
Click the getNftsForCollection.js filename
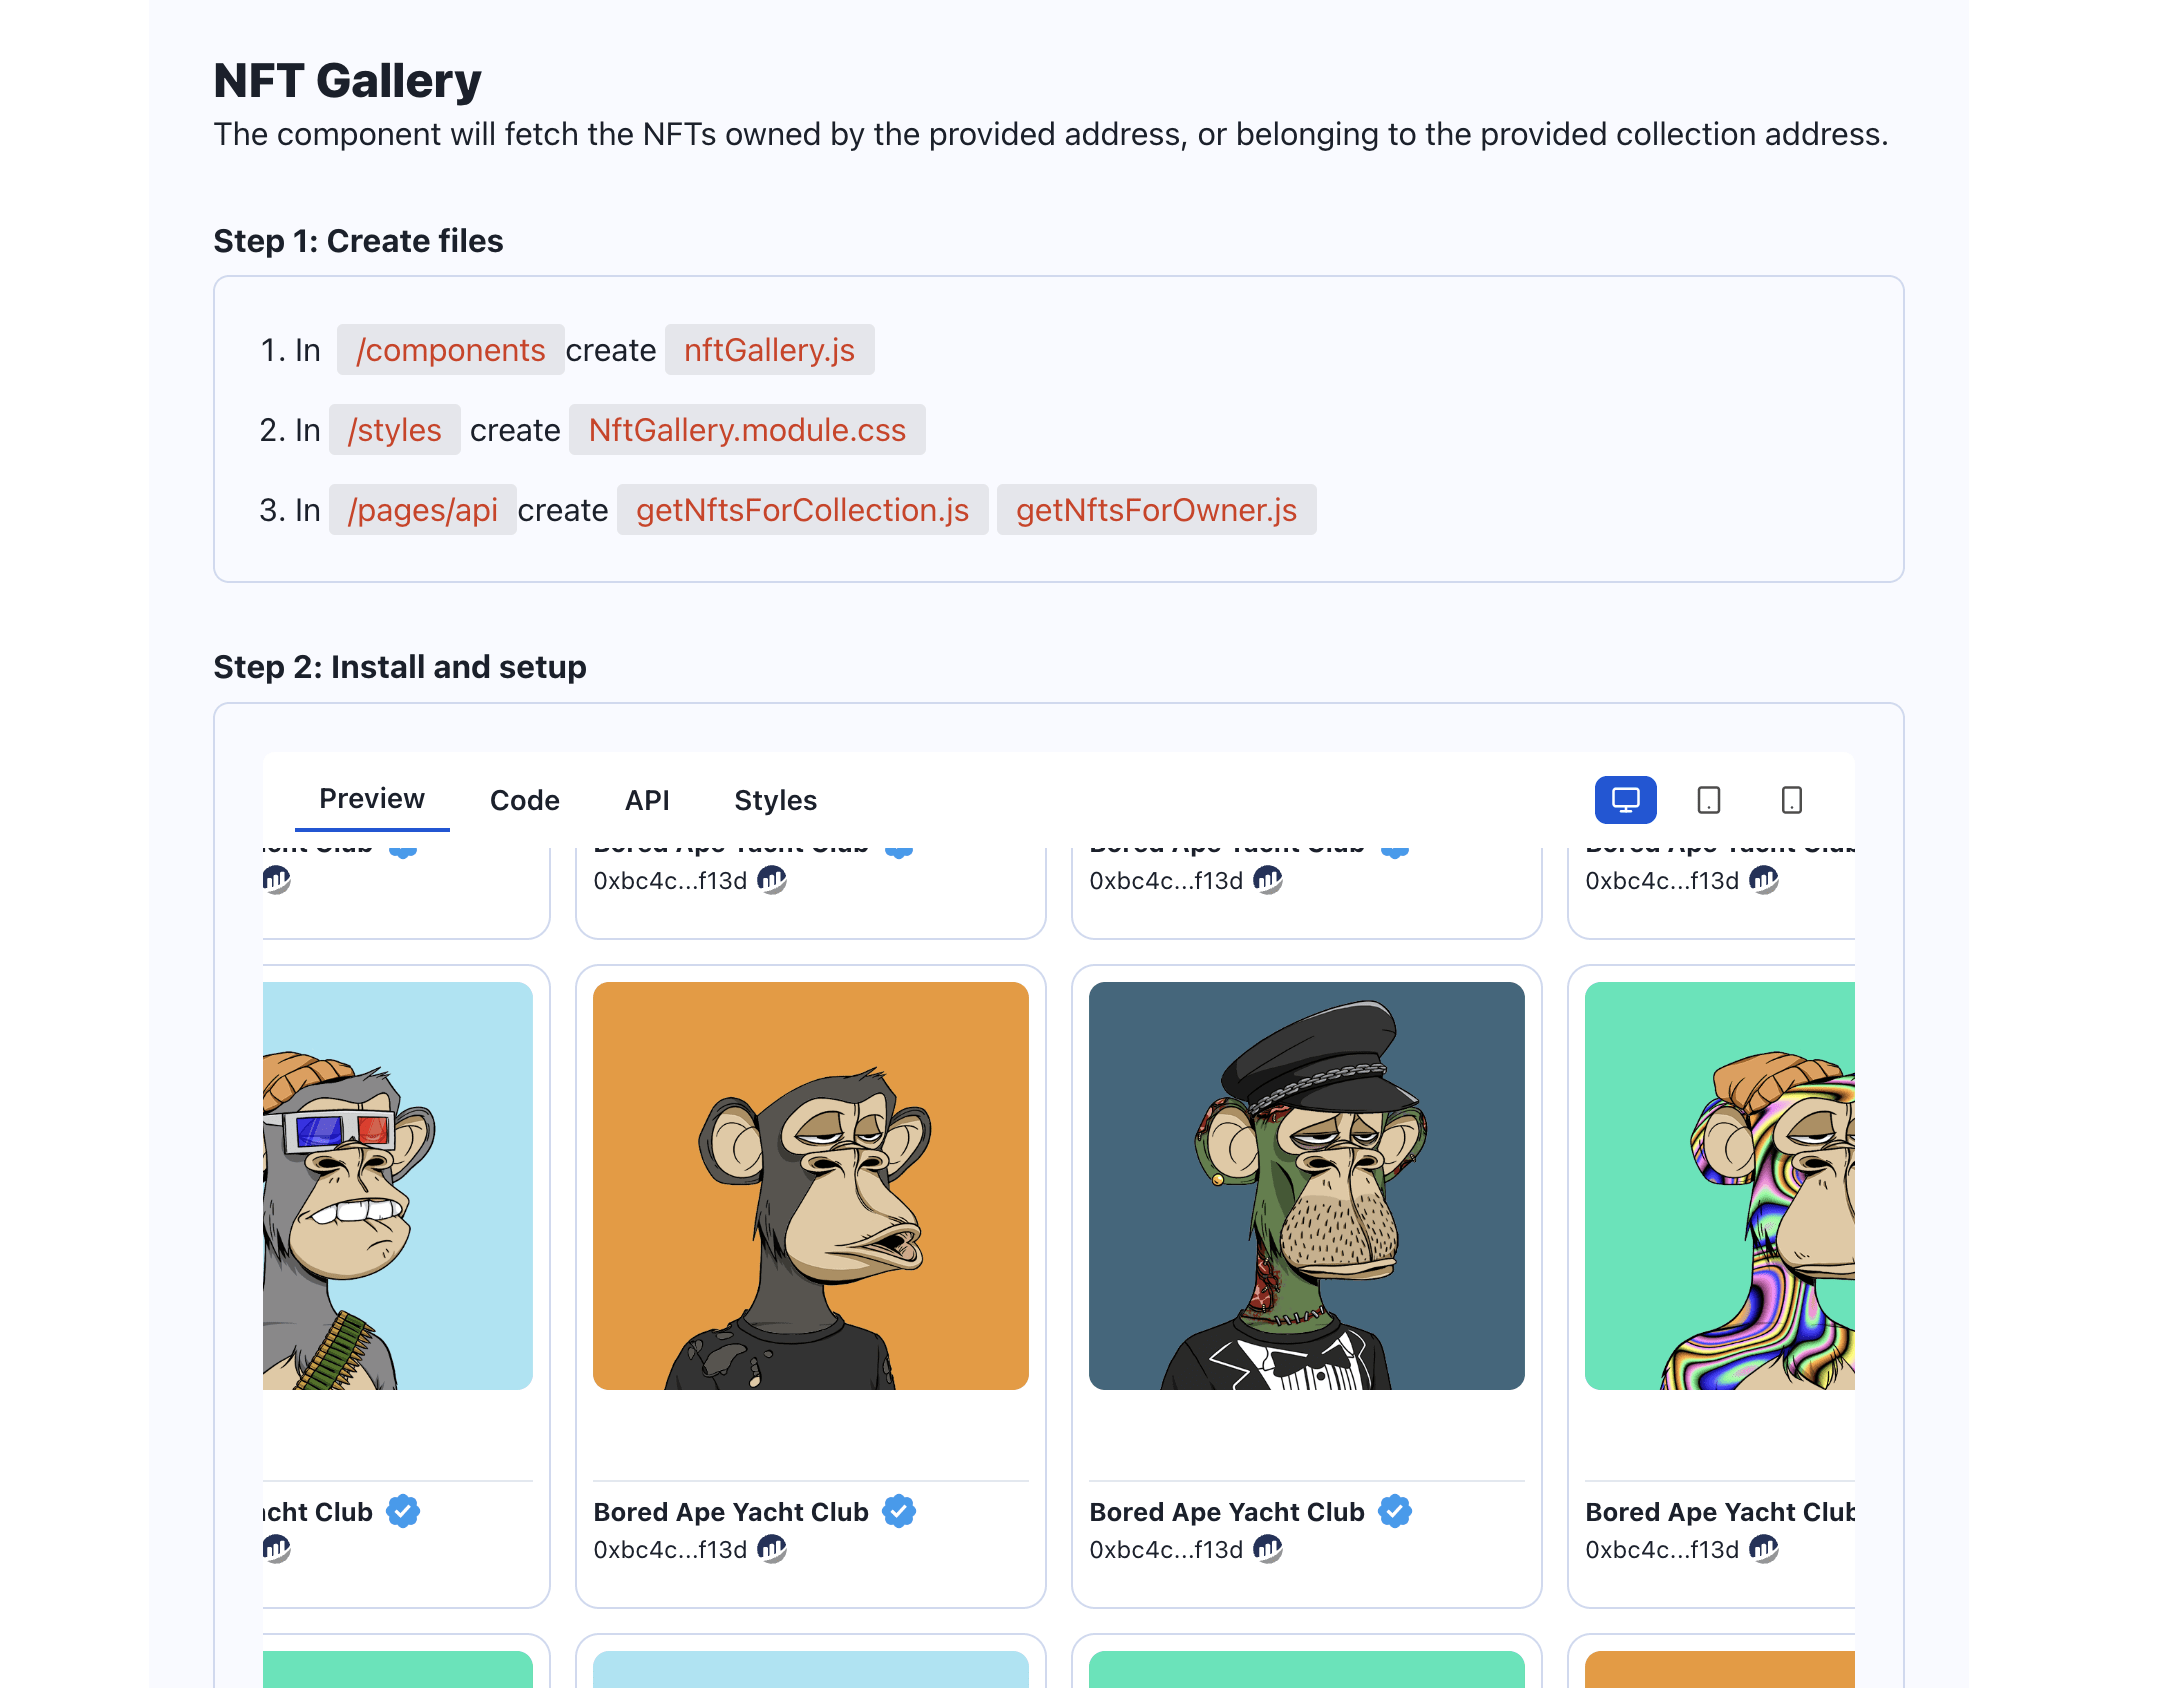point(802,510)
